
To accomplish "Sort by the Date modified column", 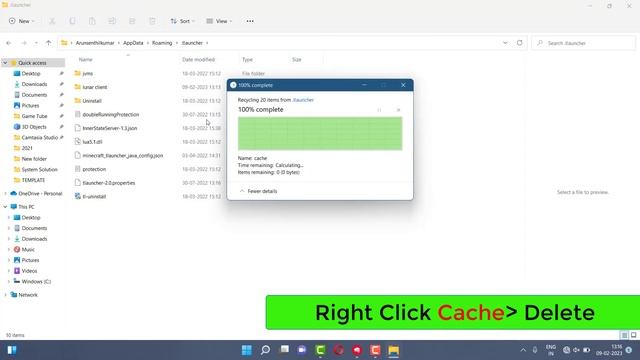I will [198, 60].
